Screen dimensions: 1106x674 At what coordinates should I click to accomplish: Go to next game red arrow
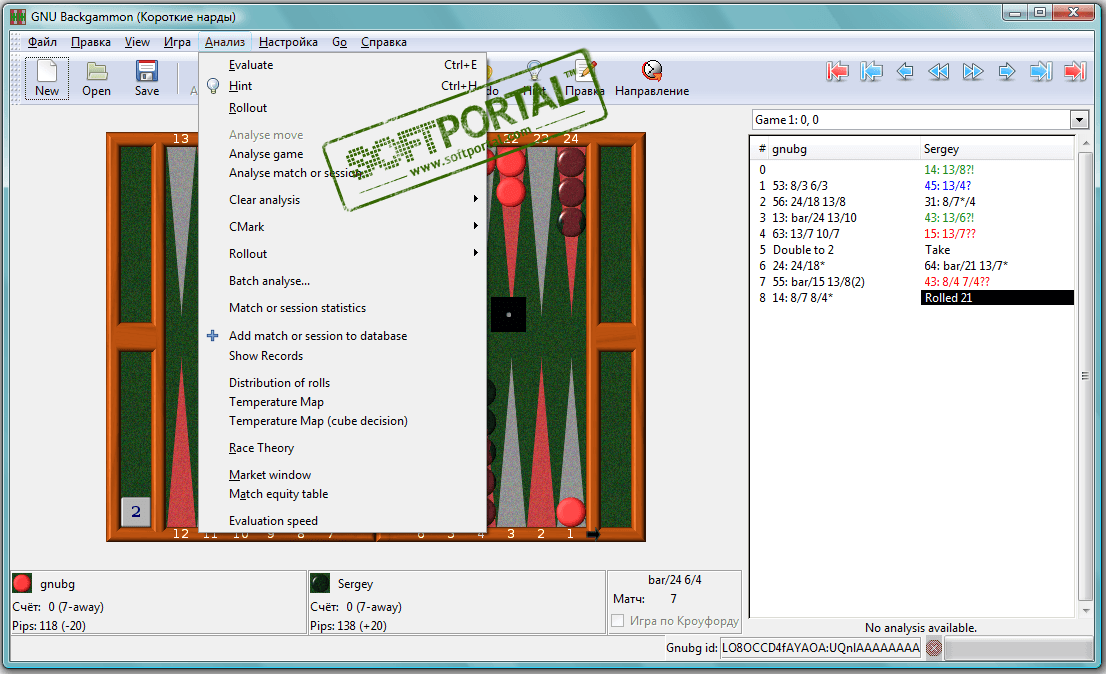tap(1075, 71)
